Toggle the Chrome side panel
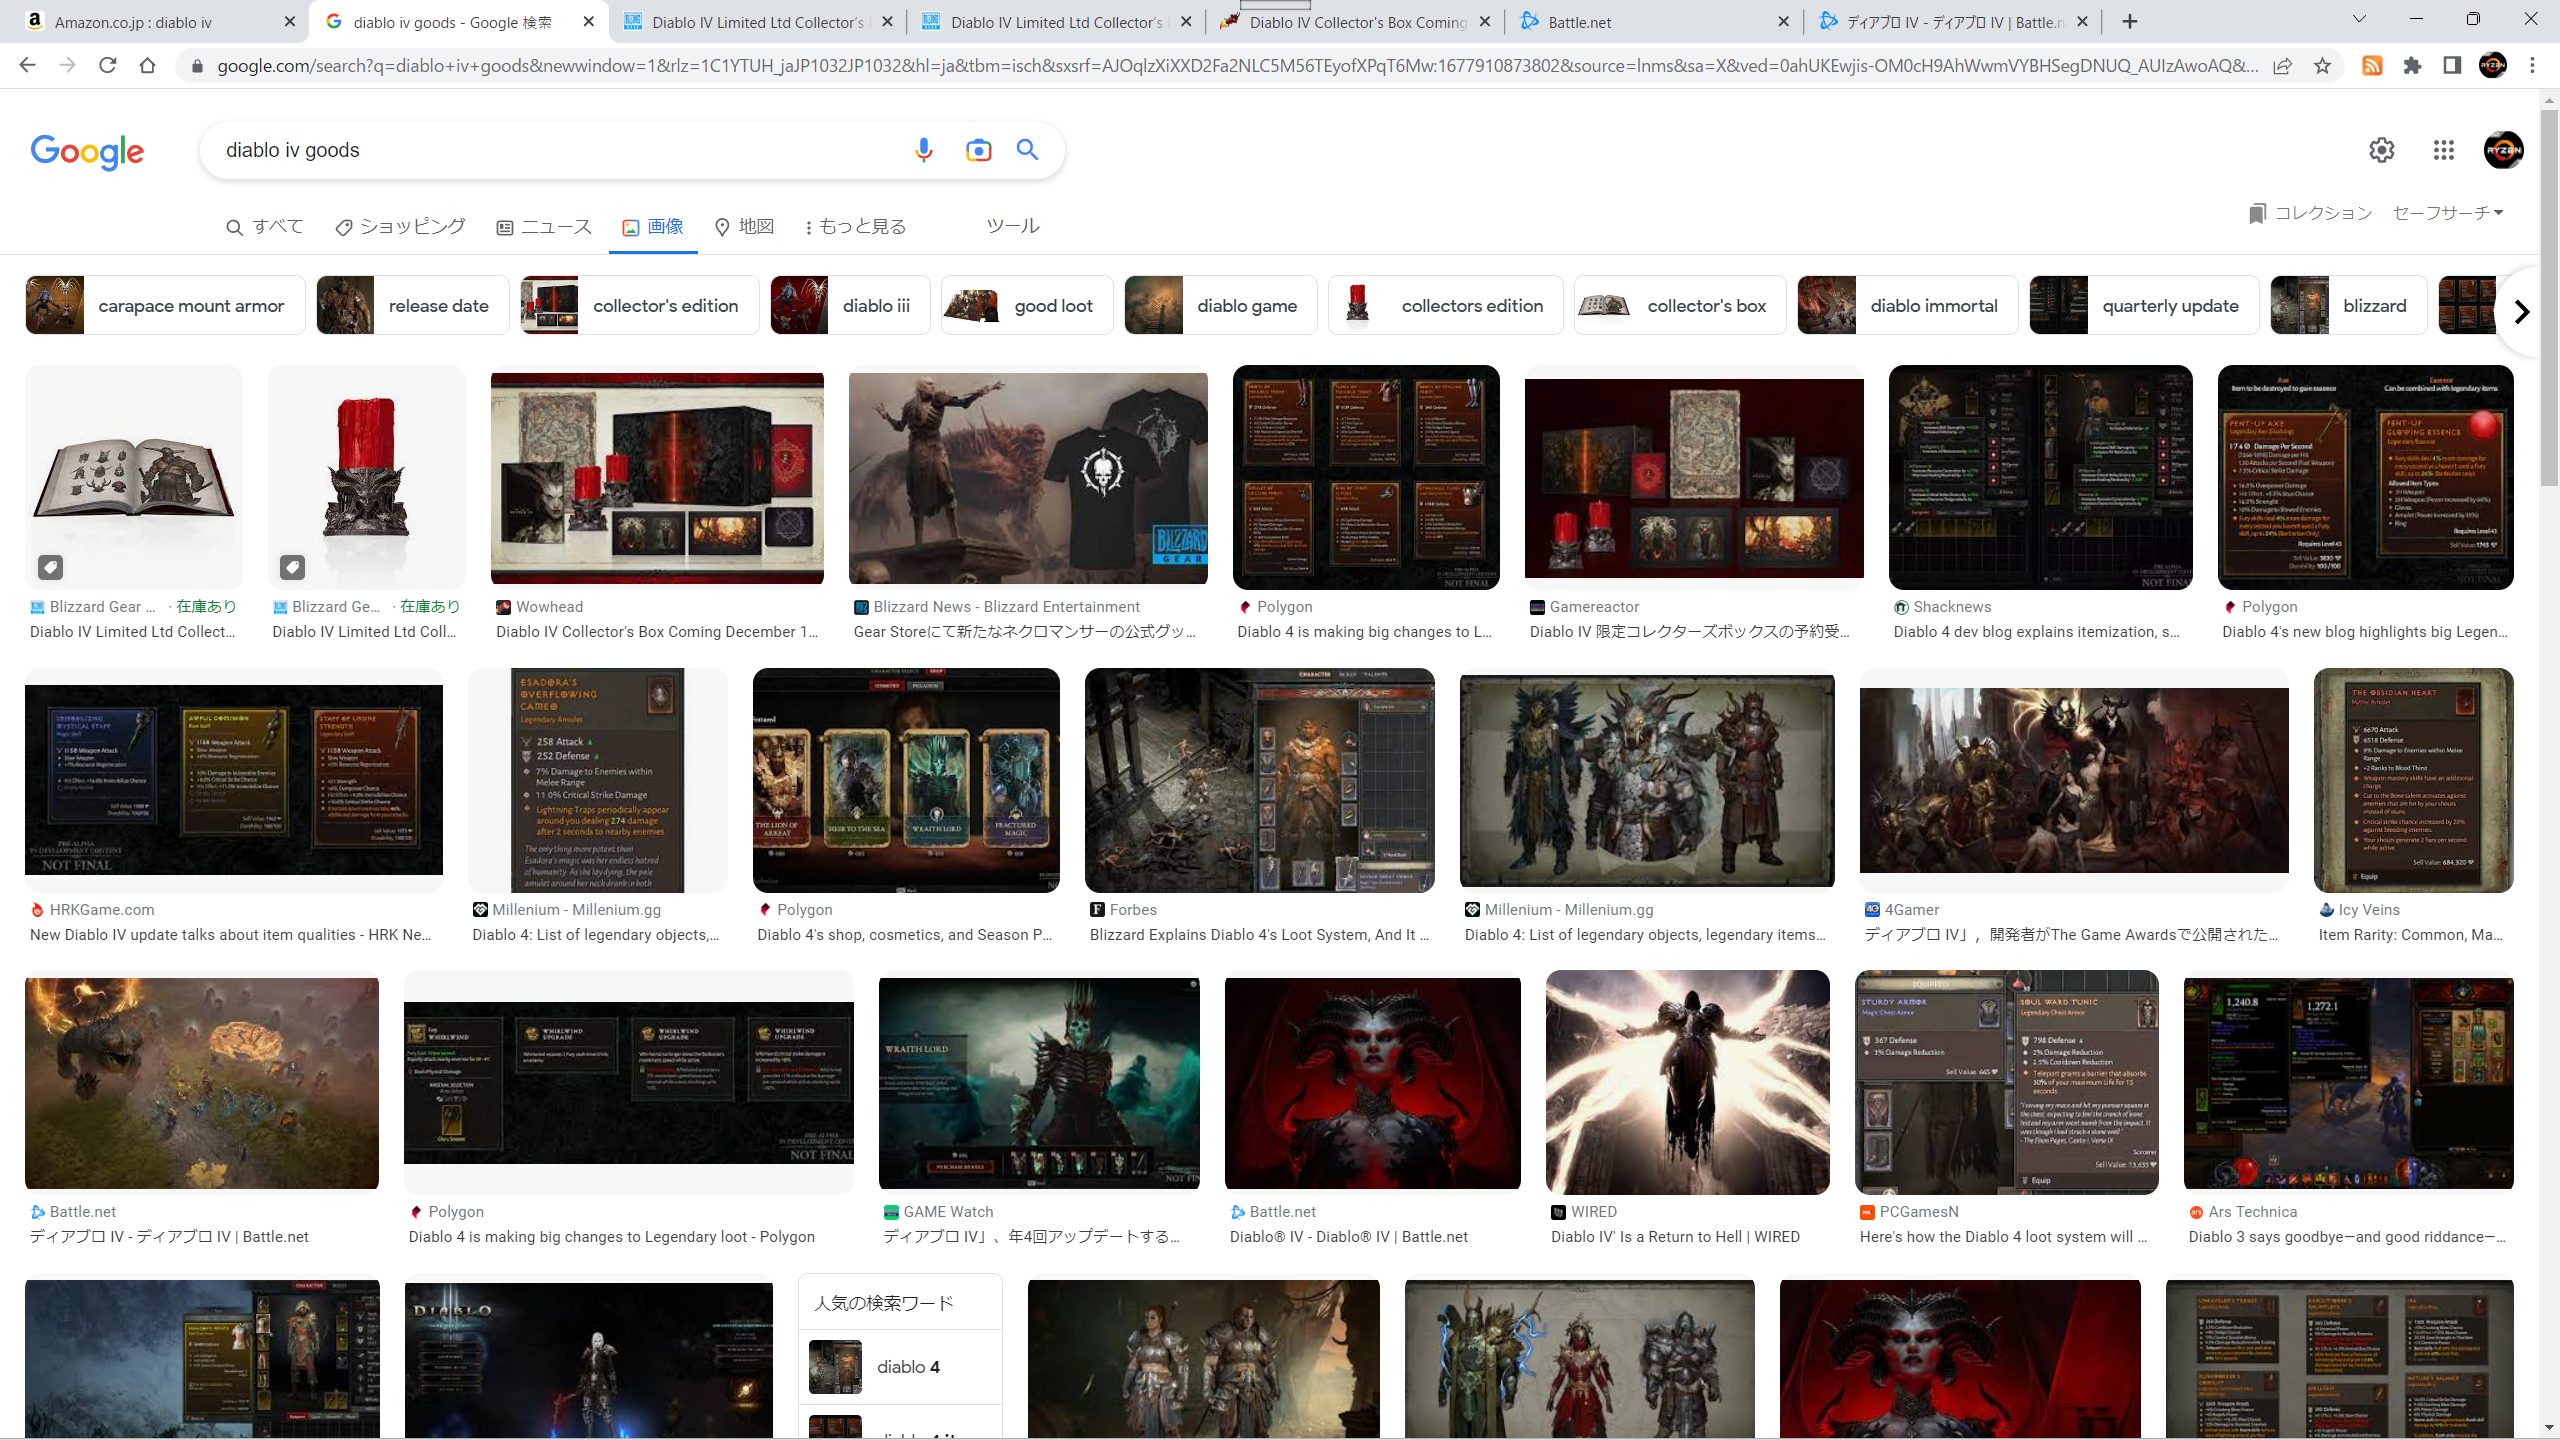The height and width of the screenshot is (1440, 2560). click(x=2452, y=66)
